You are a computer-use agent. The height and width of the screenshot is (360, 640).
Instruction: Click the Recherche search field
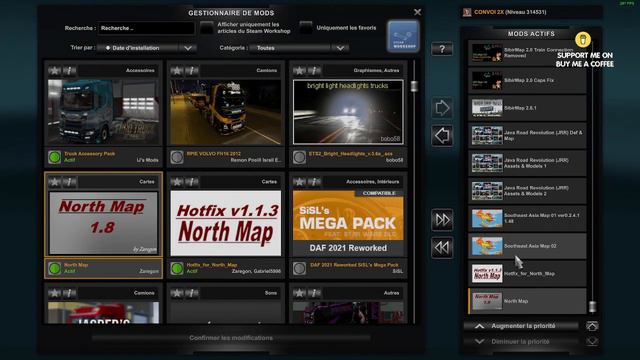(146, 28)
